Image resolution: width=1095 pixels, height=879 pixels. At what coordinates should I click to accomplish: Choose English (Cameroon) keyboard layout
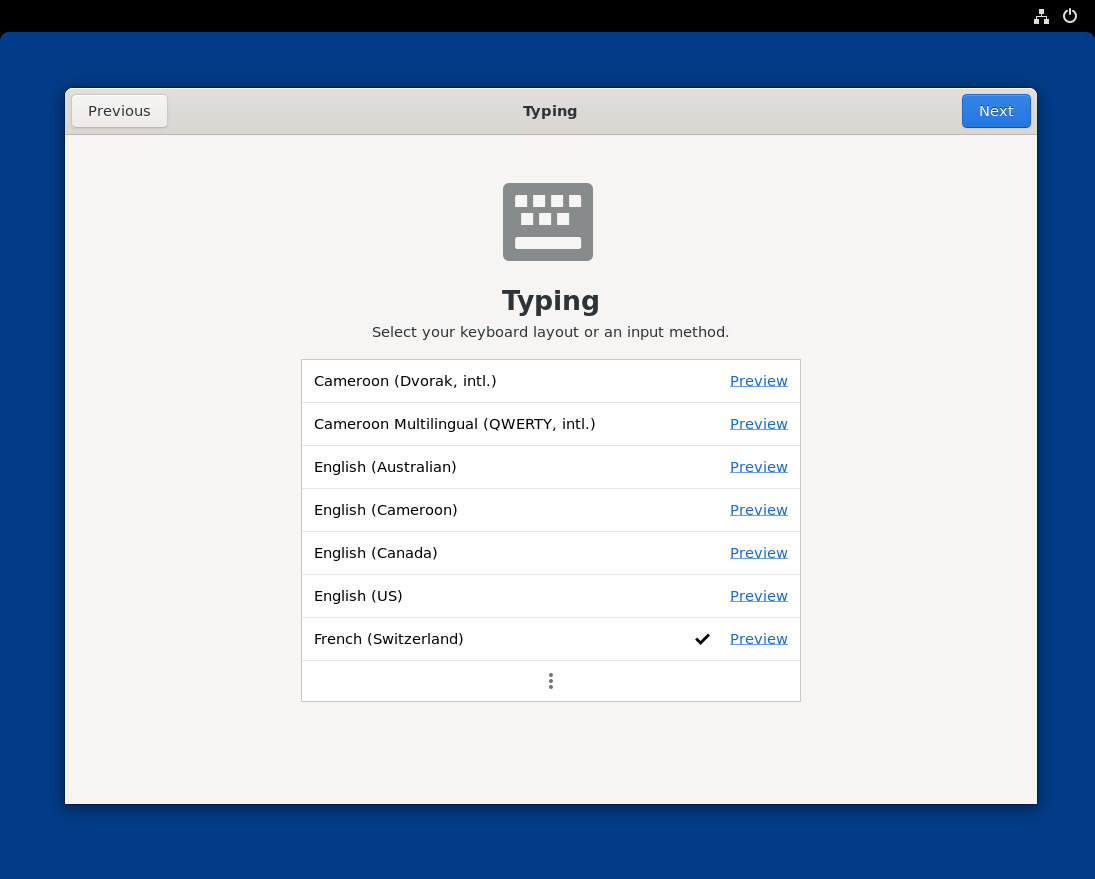(x=385, y=510)
